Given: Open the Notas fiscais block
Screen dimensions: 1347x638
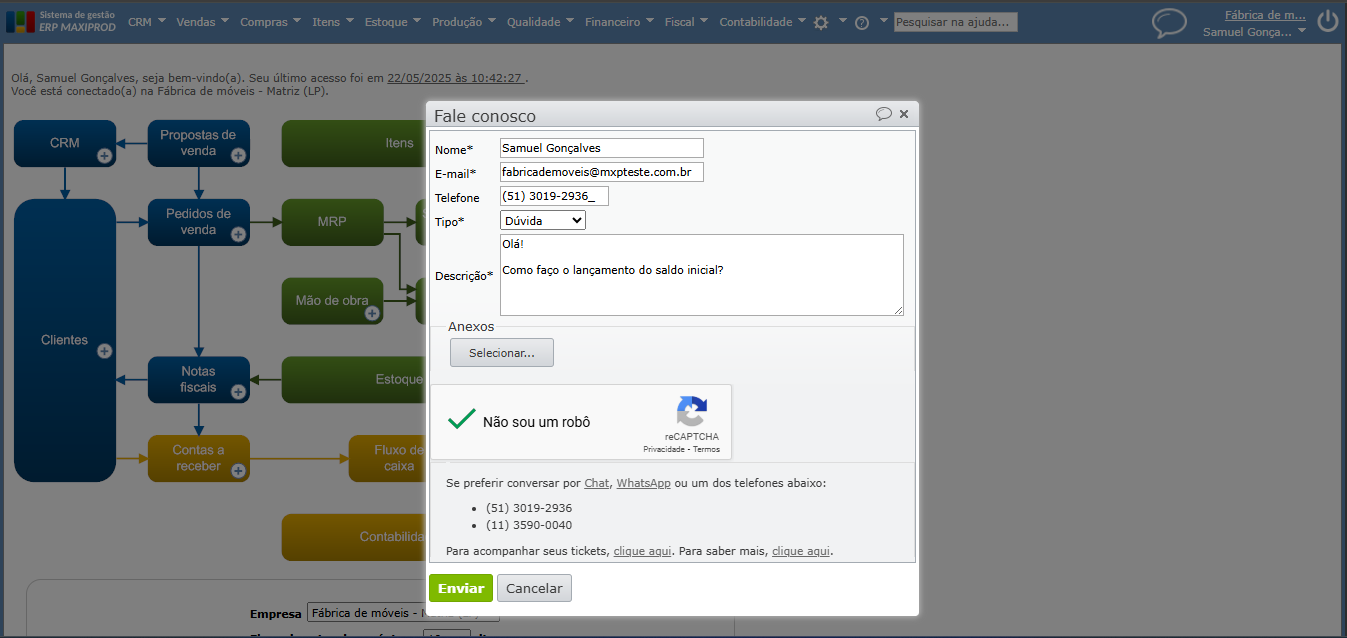Looking at the screenshot, I should [198, 379].
